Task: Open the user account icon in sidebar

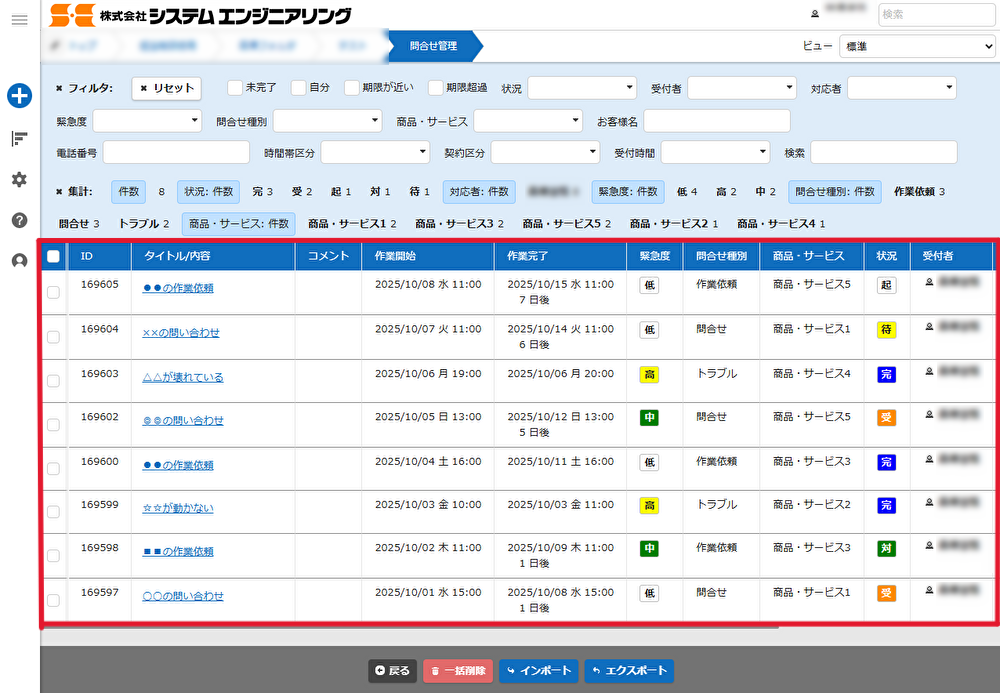Action: [19, 261]
